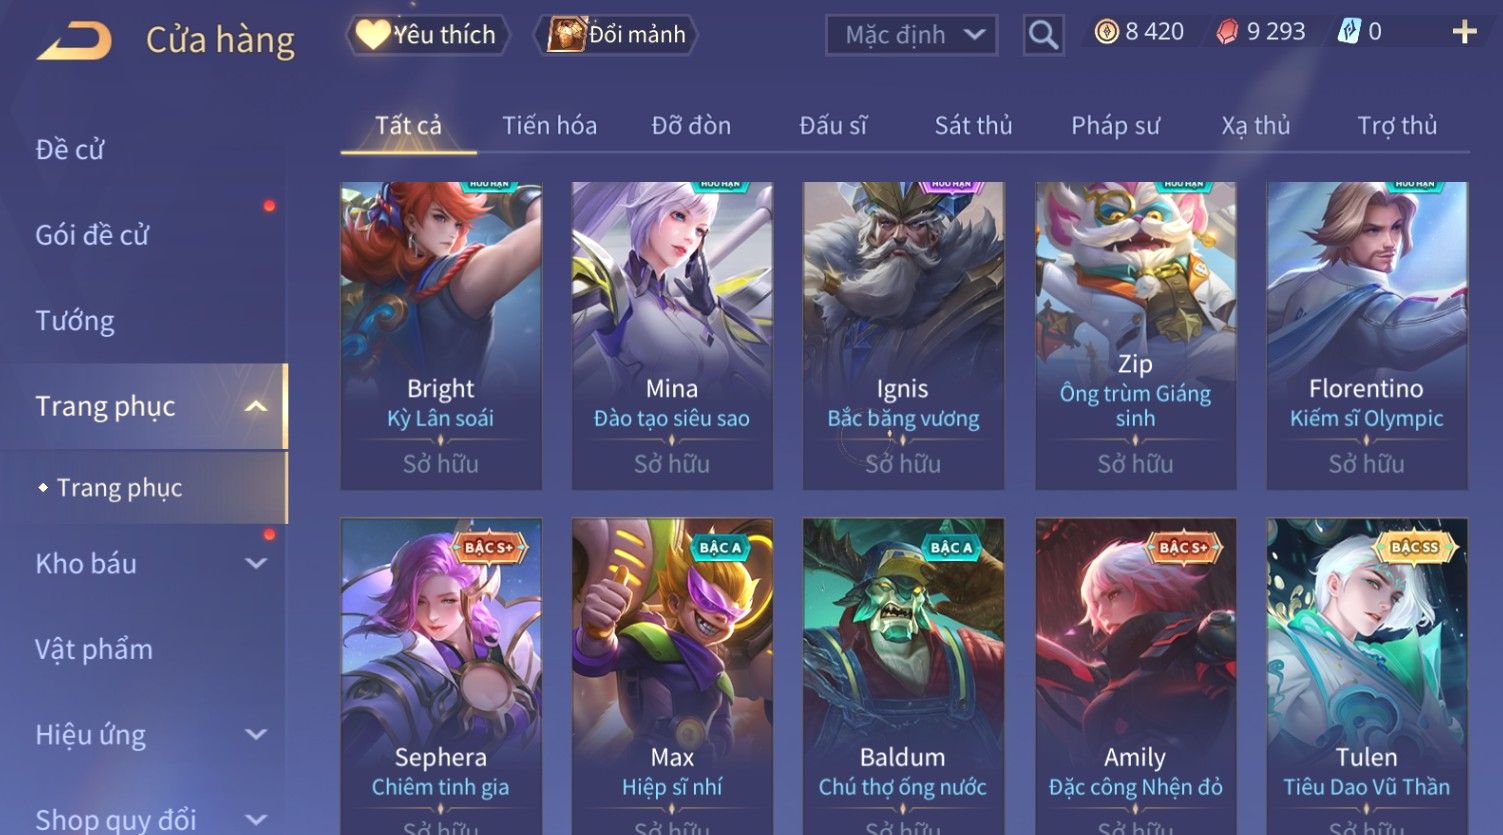Screen dimensions: 1503x835
Task: Switch to the Pháp sư tab
Action: [1115, 125]
